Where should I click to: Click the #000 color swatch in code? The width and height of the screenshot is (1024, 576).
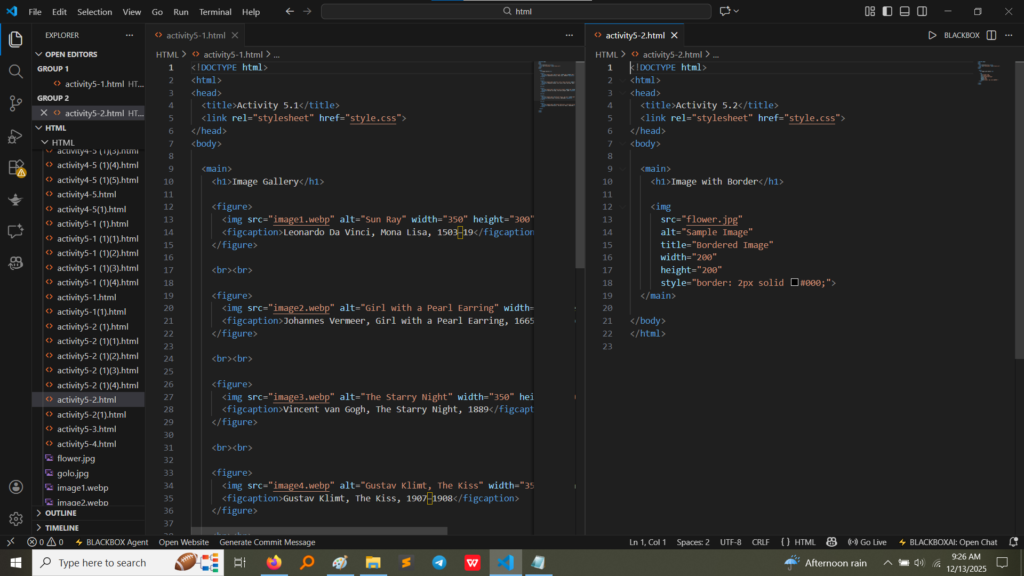[x=795, y=283]
